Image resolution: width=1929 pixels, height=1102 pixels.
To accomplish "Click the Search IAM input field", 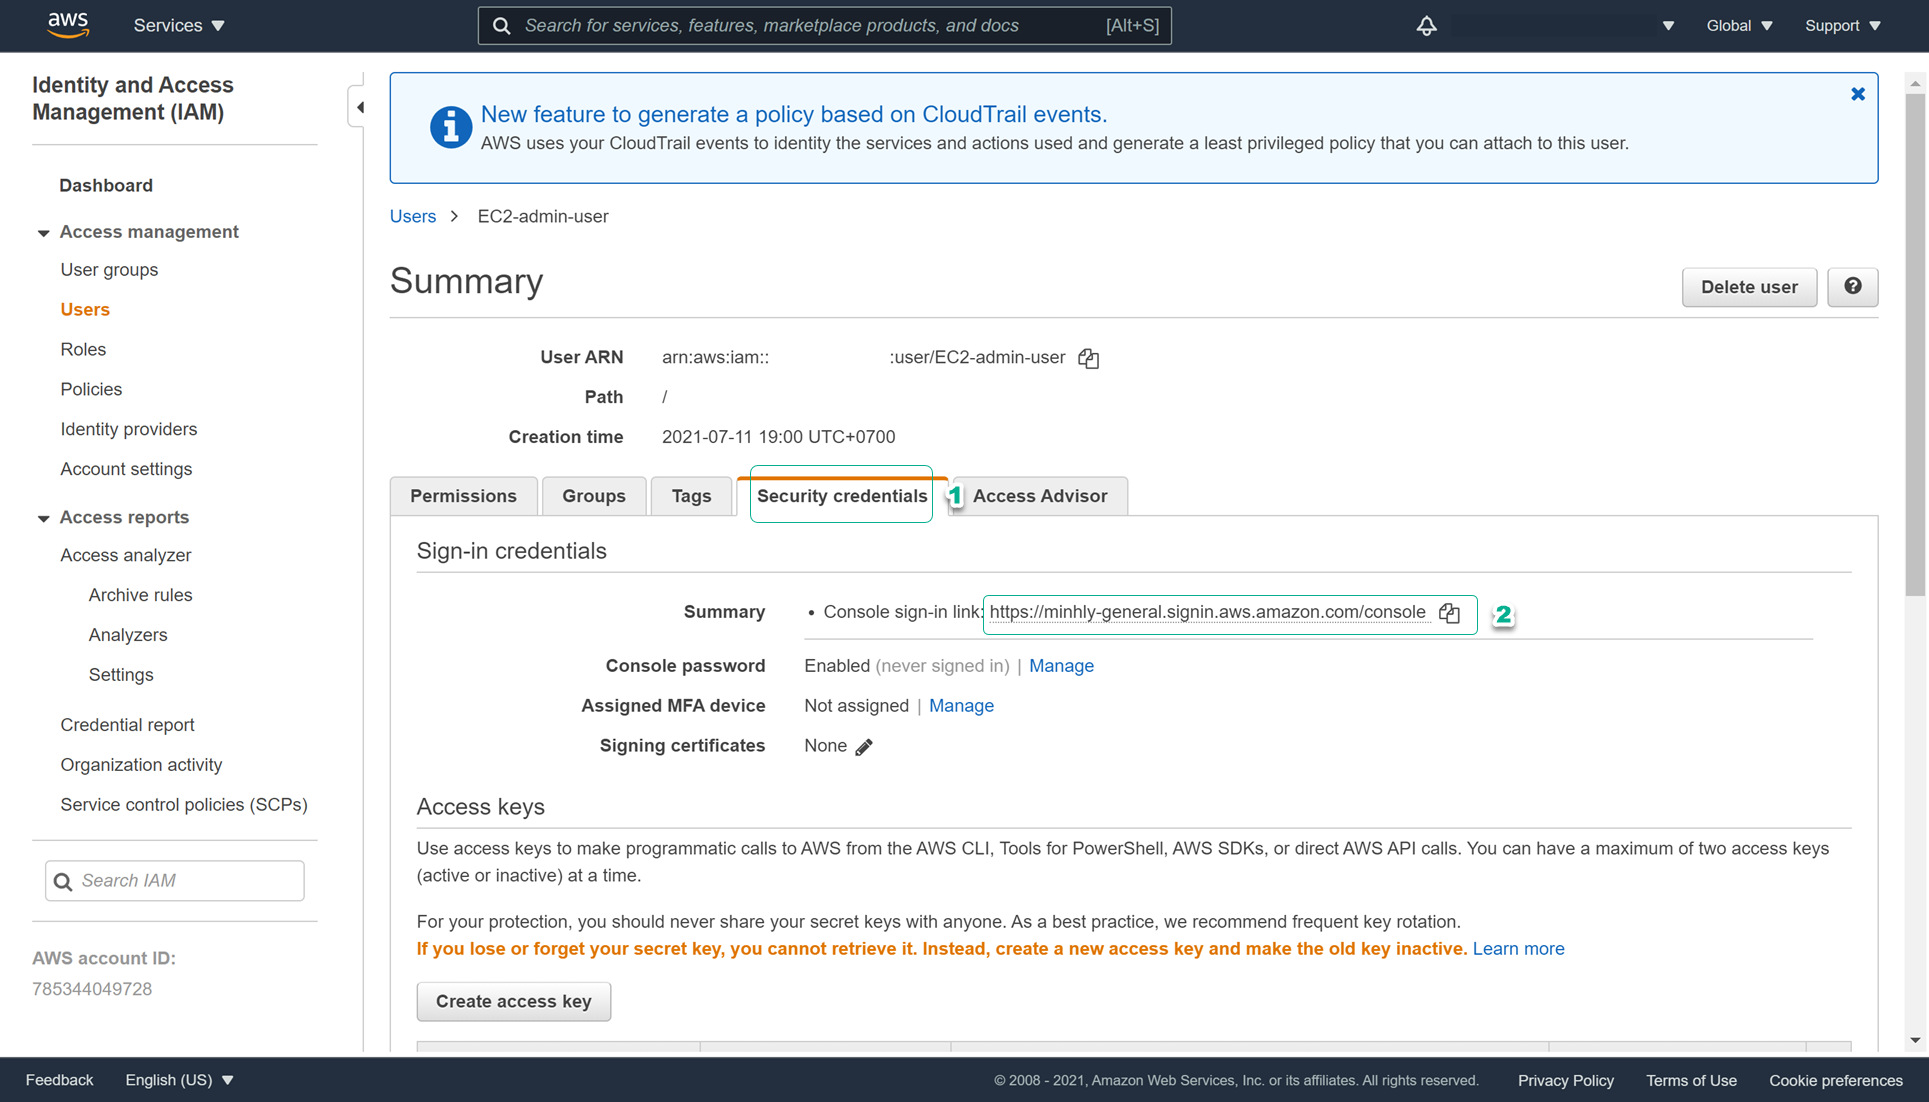I will point(175,881).
